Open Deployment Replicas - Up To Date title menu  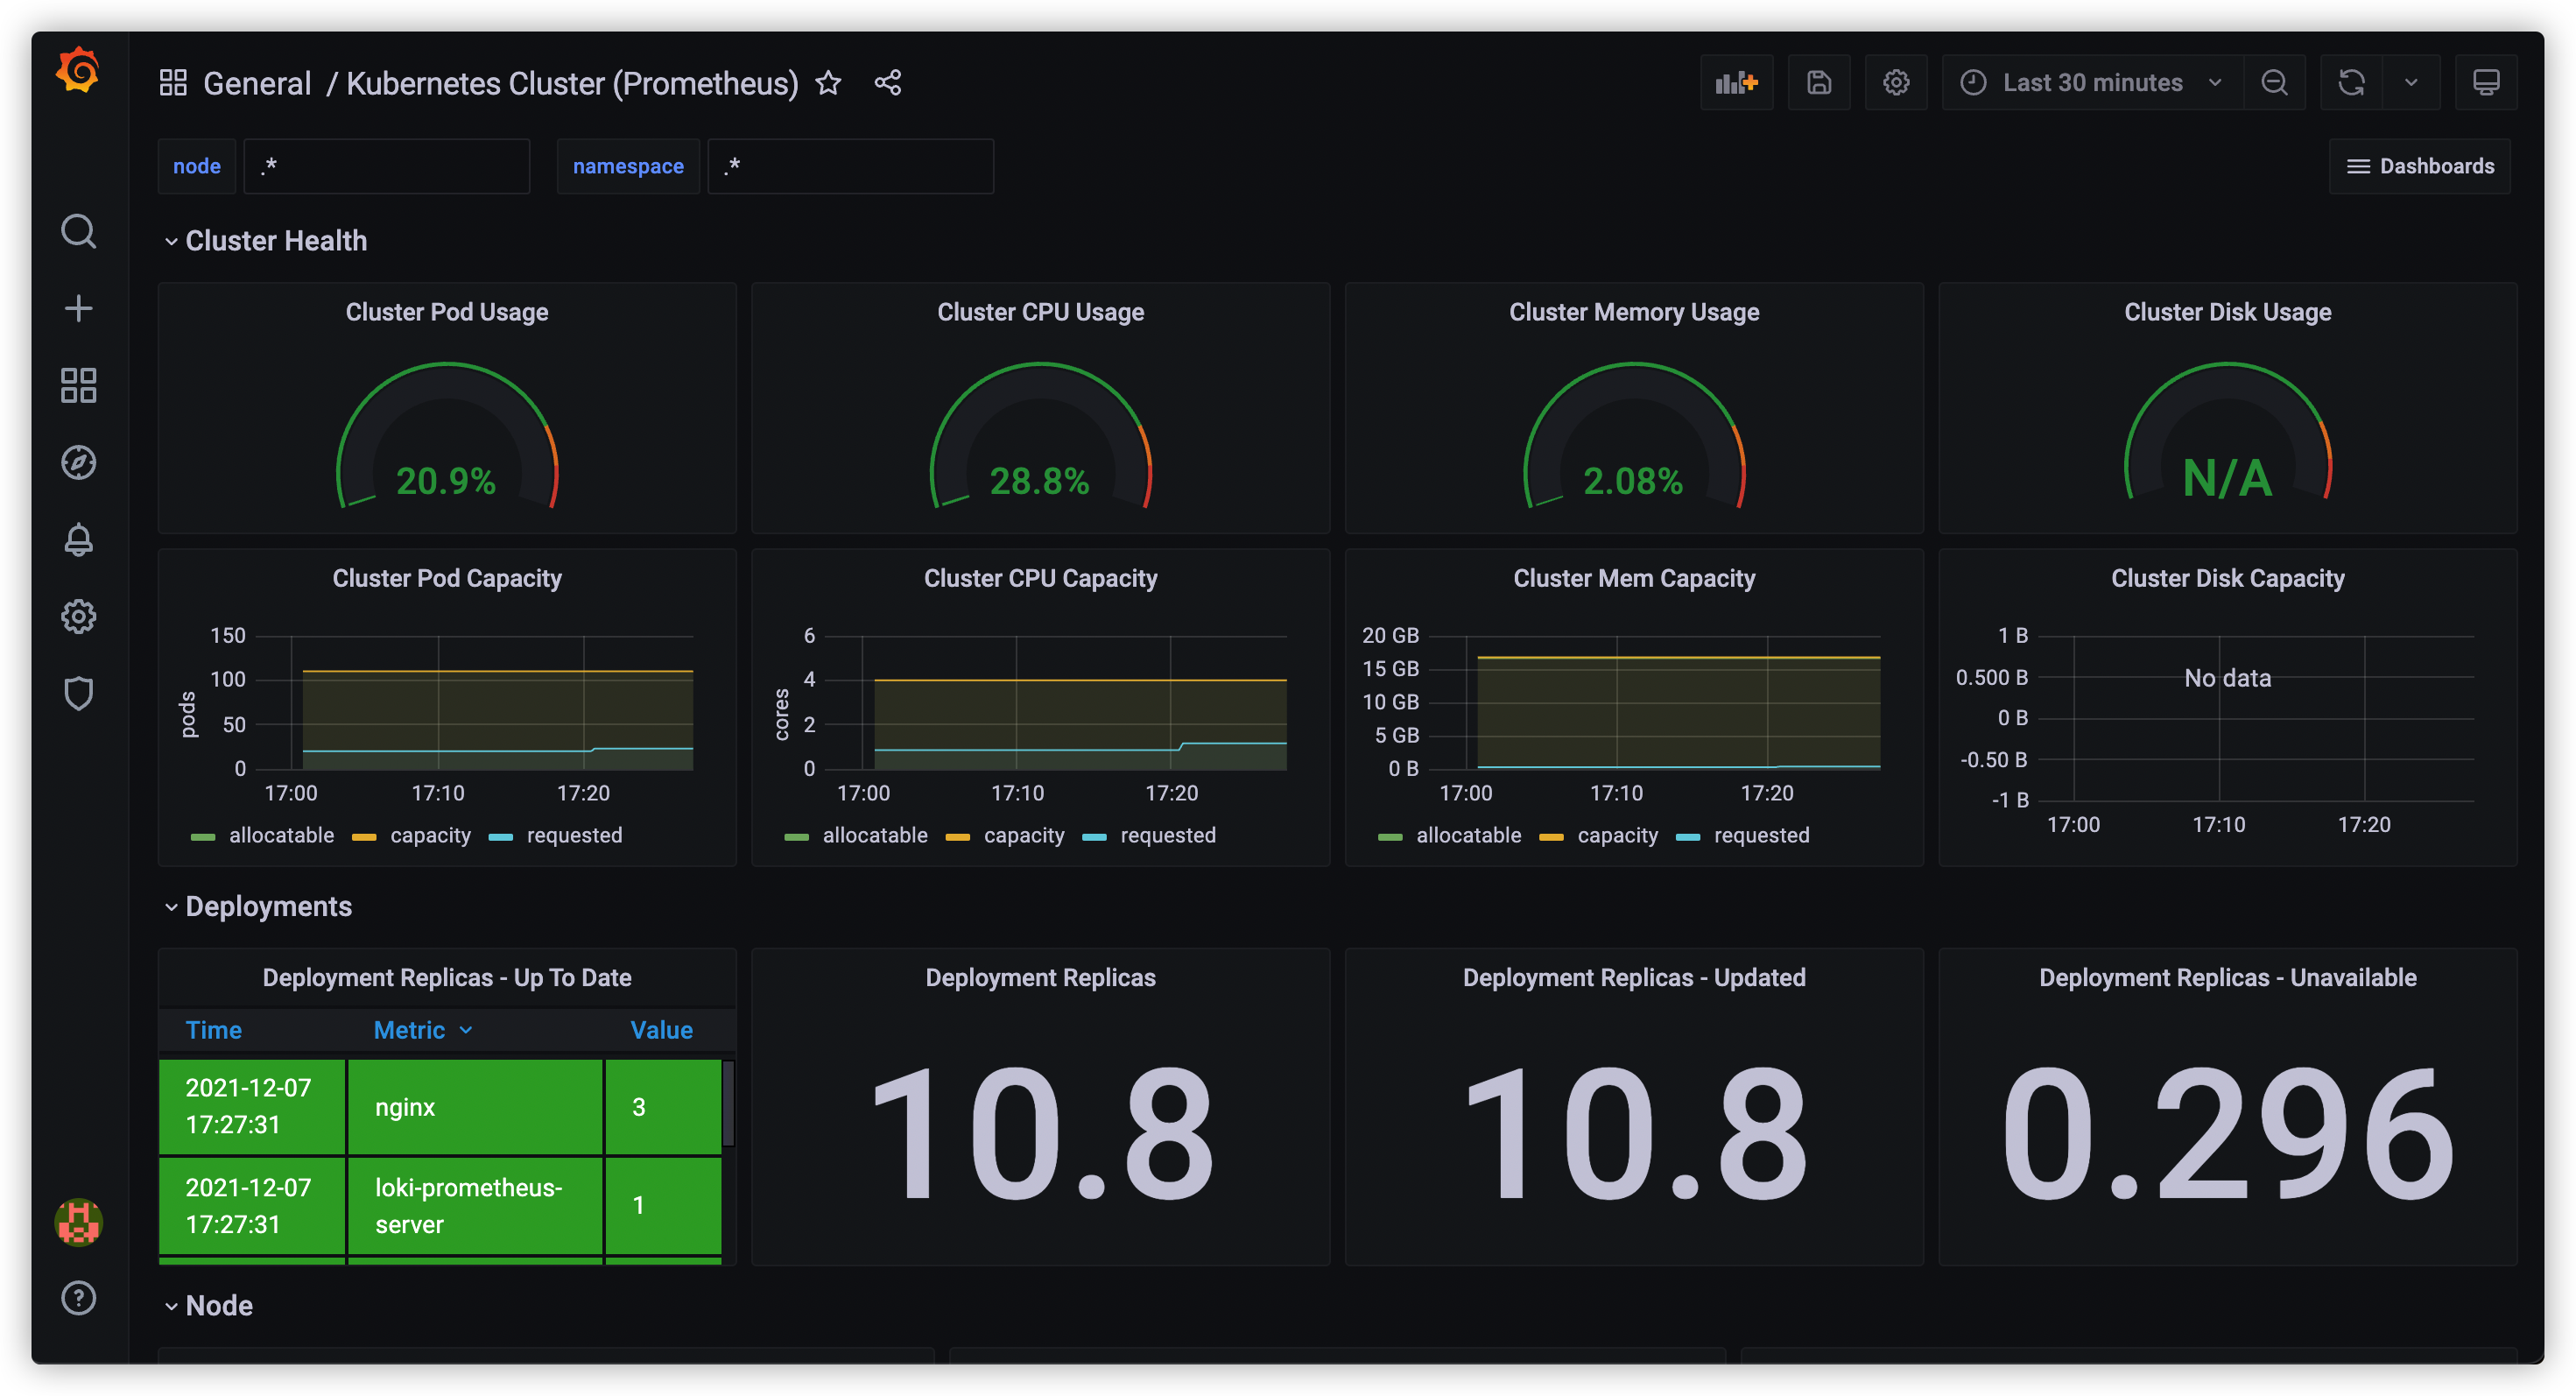[447, 977]
